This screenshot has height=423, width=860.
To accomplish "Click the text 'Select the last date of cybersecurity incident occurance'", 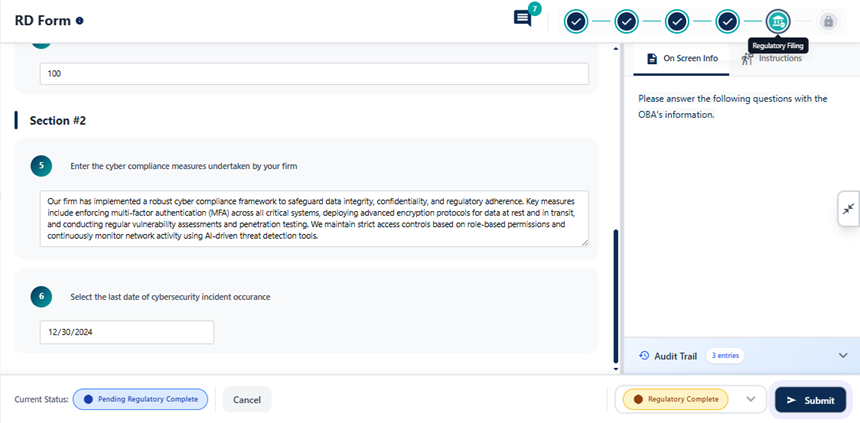I will click(x=170, y=297).
